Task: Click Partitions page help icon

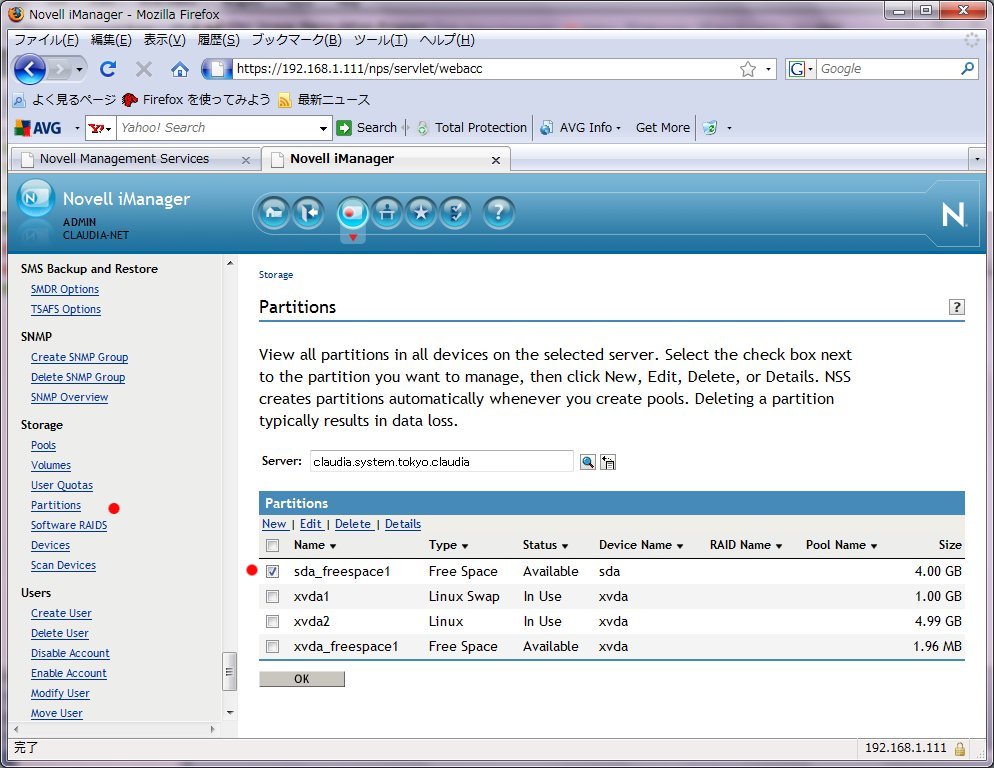Action: 956,307
